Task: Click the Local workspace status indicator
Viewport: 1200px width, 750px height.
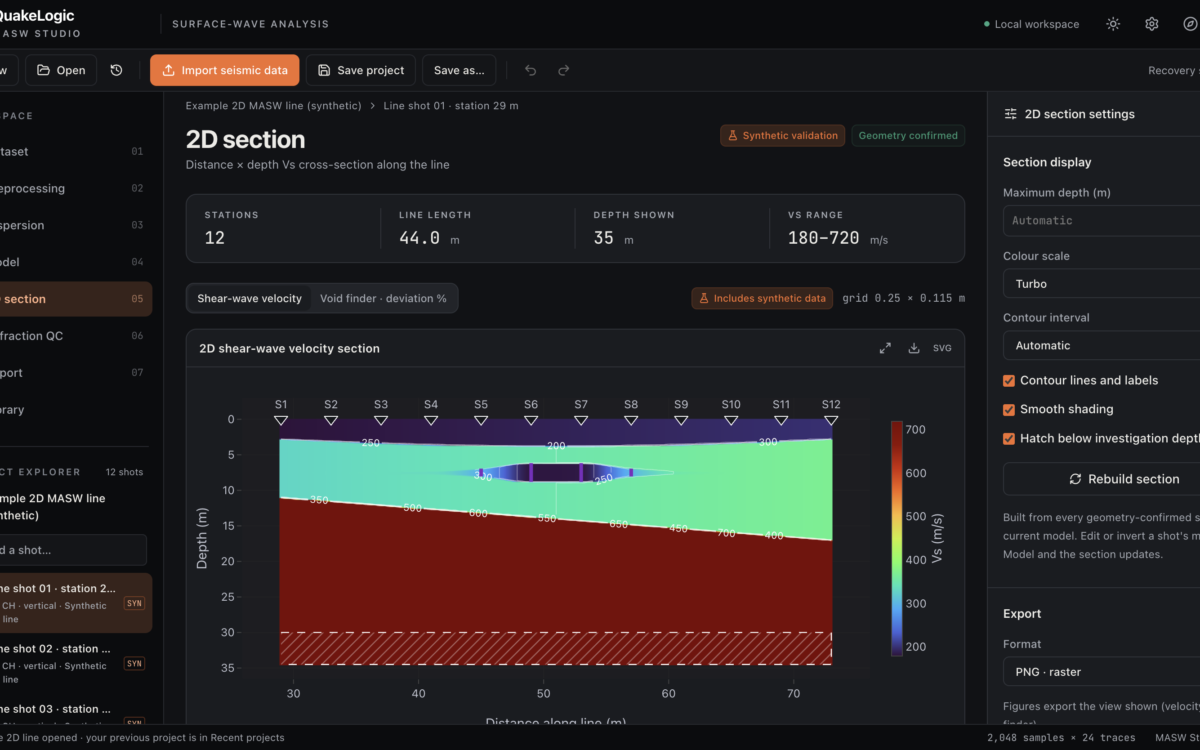Action: [1031, 24]
